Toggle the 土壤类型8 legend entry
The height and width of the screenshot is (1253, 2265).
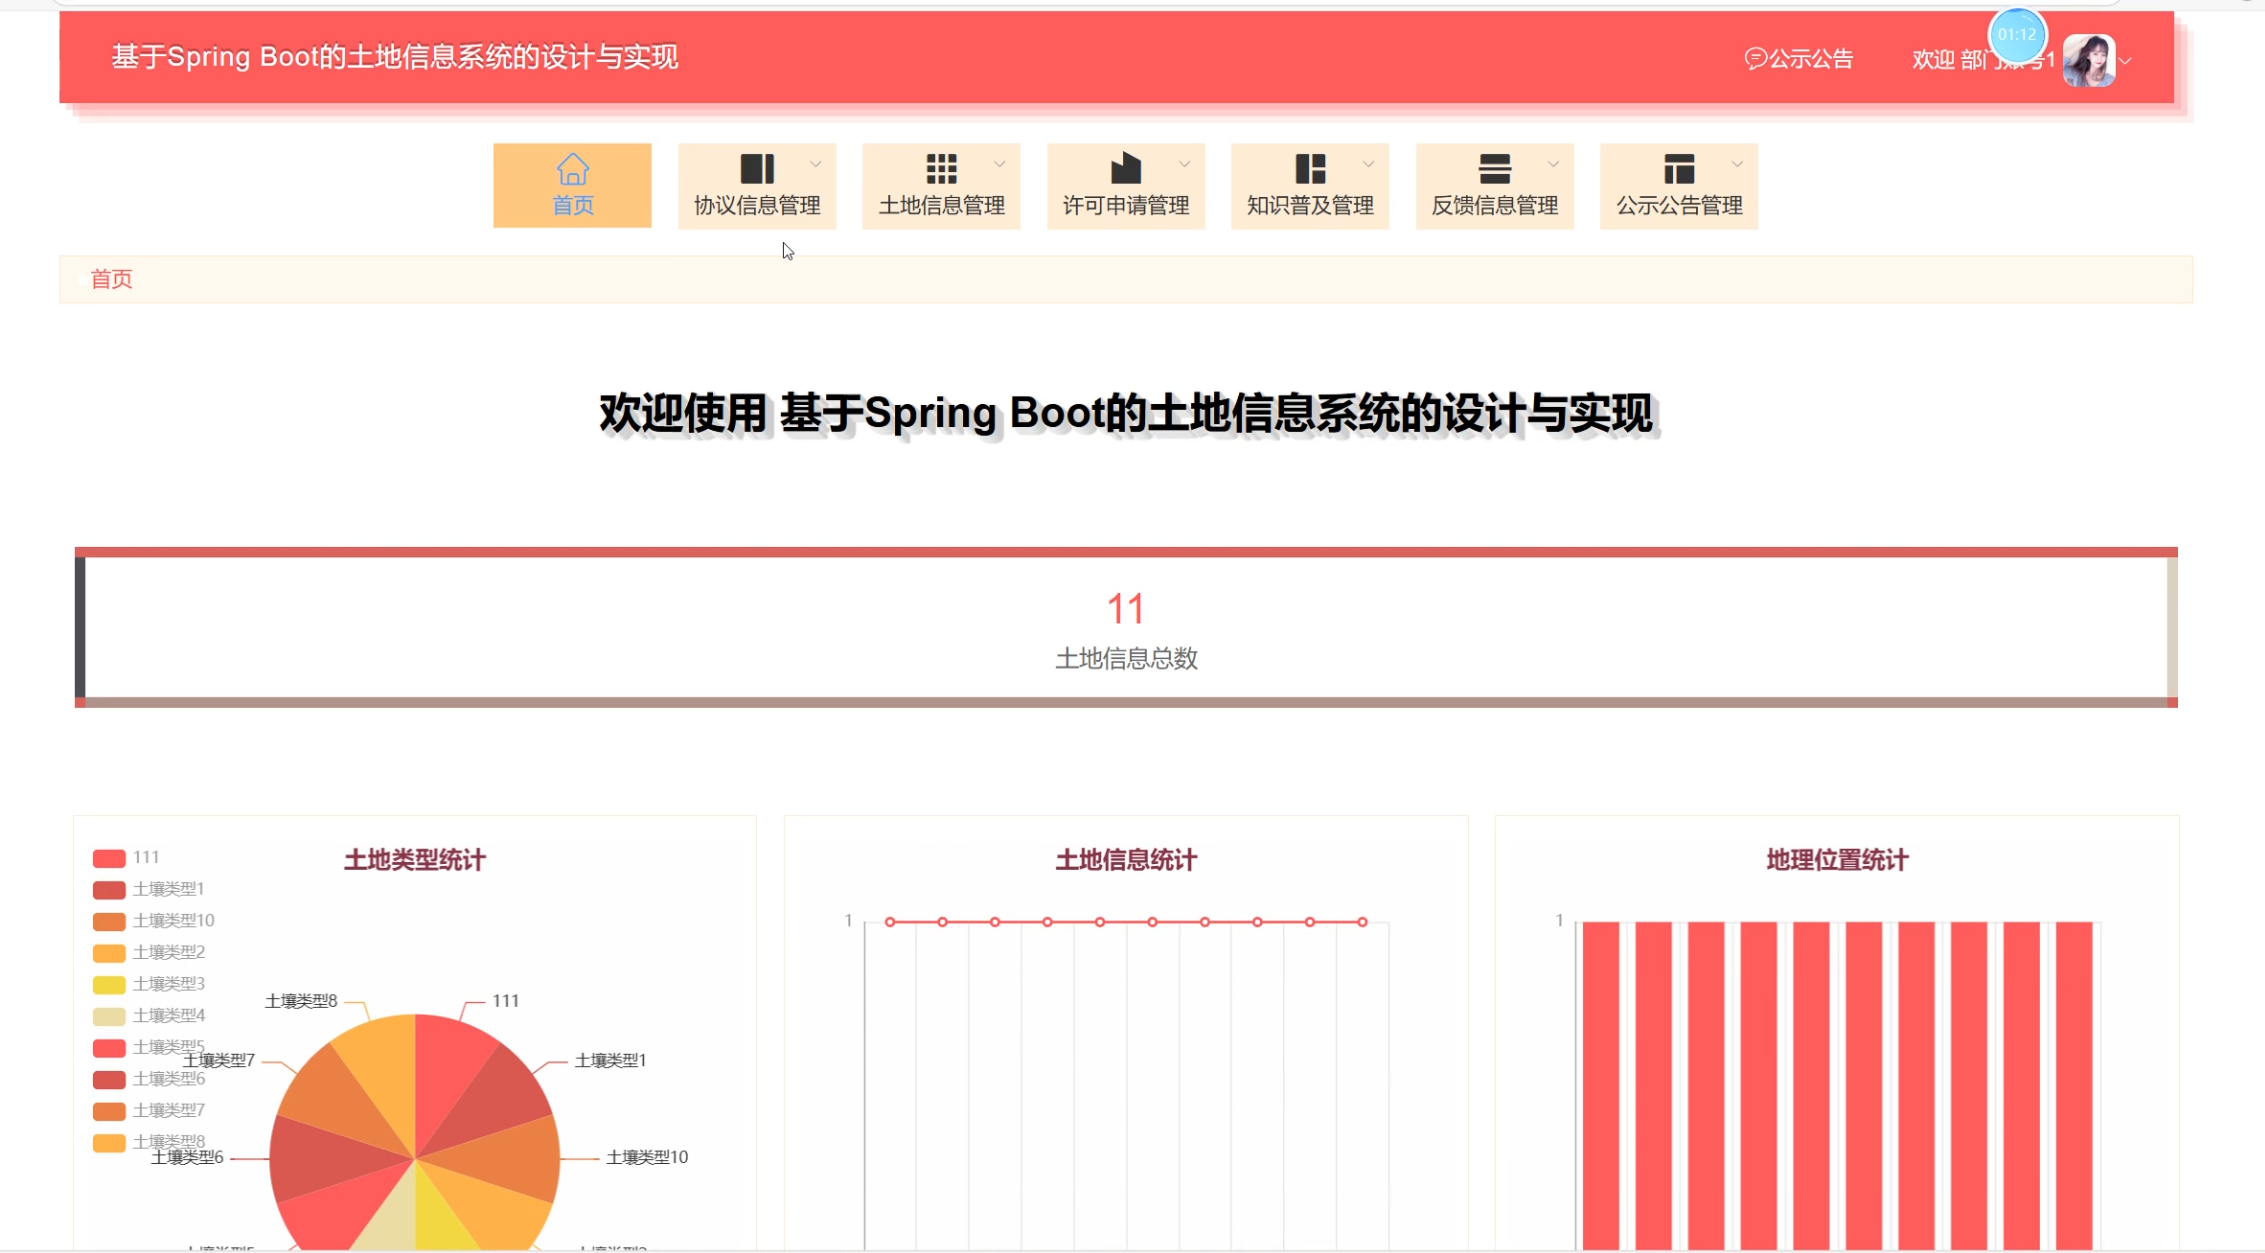[x=148, y=1142]
